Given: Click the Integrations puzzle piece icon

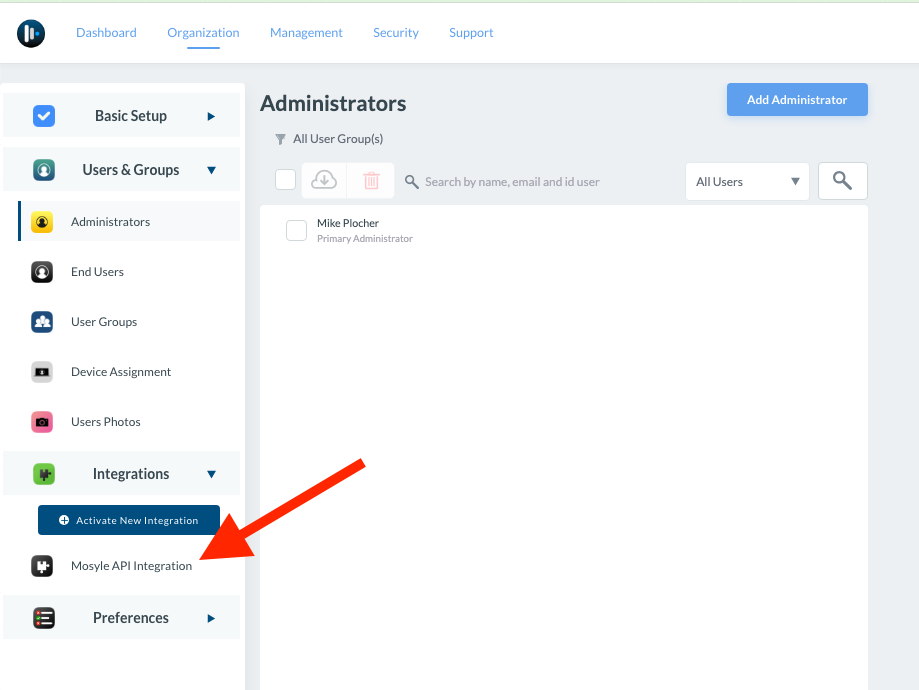Looking at the screenshot, I should tap(43, 473).
